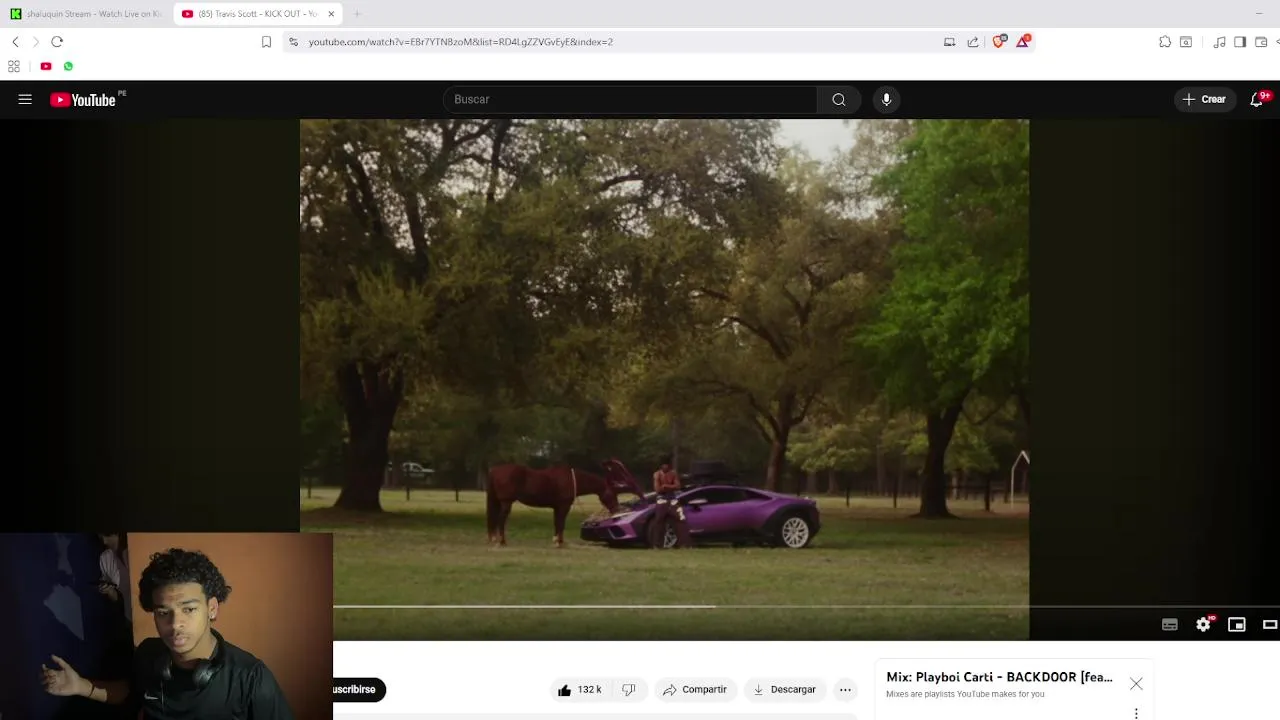
Task: Open the WhatsApp bookmark in bookmarks bar
Action: point(68,66)
